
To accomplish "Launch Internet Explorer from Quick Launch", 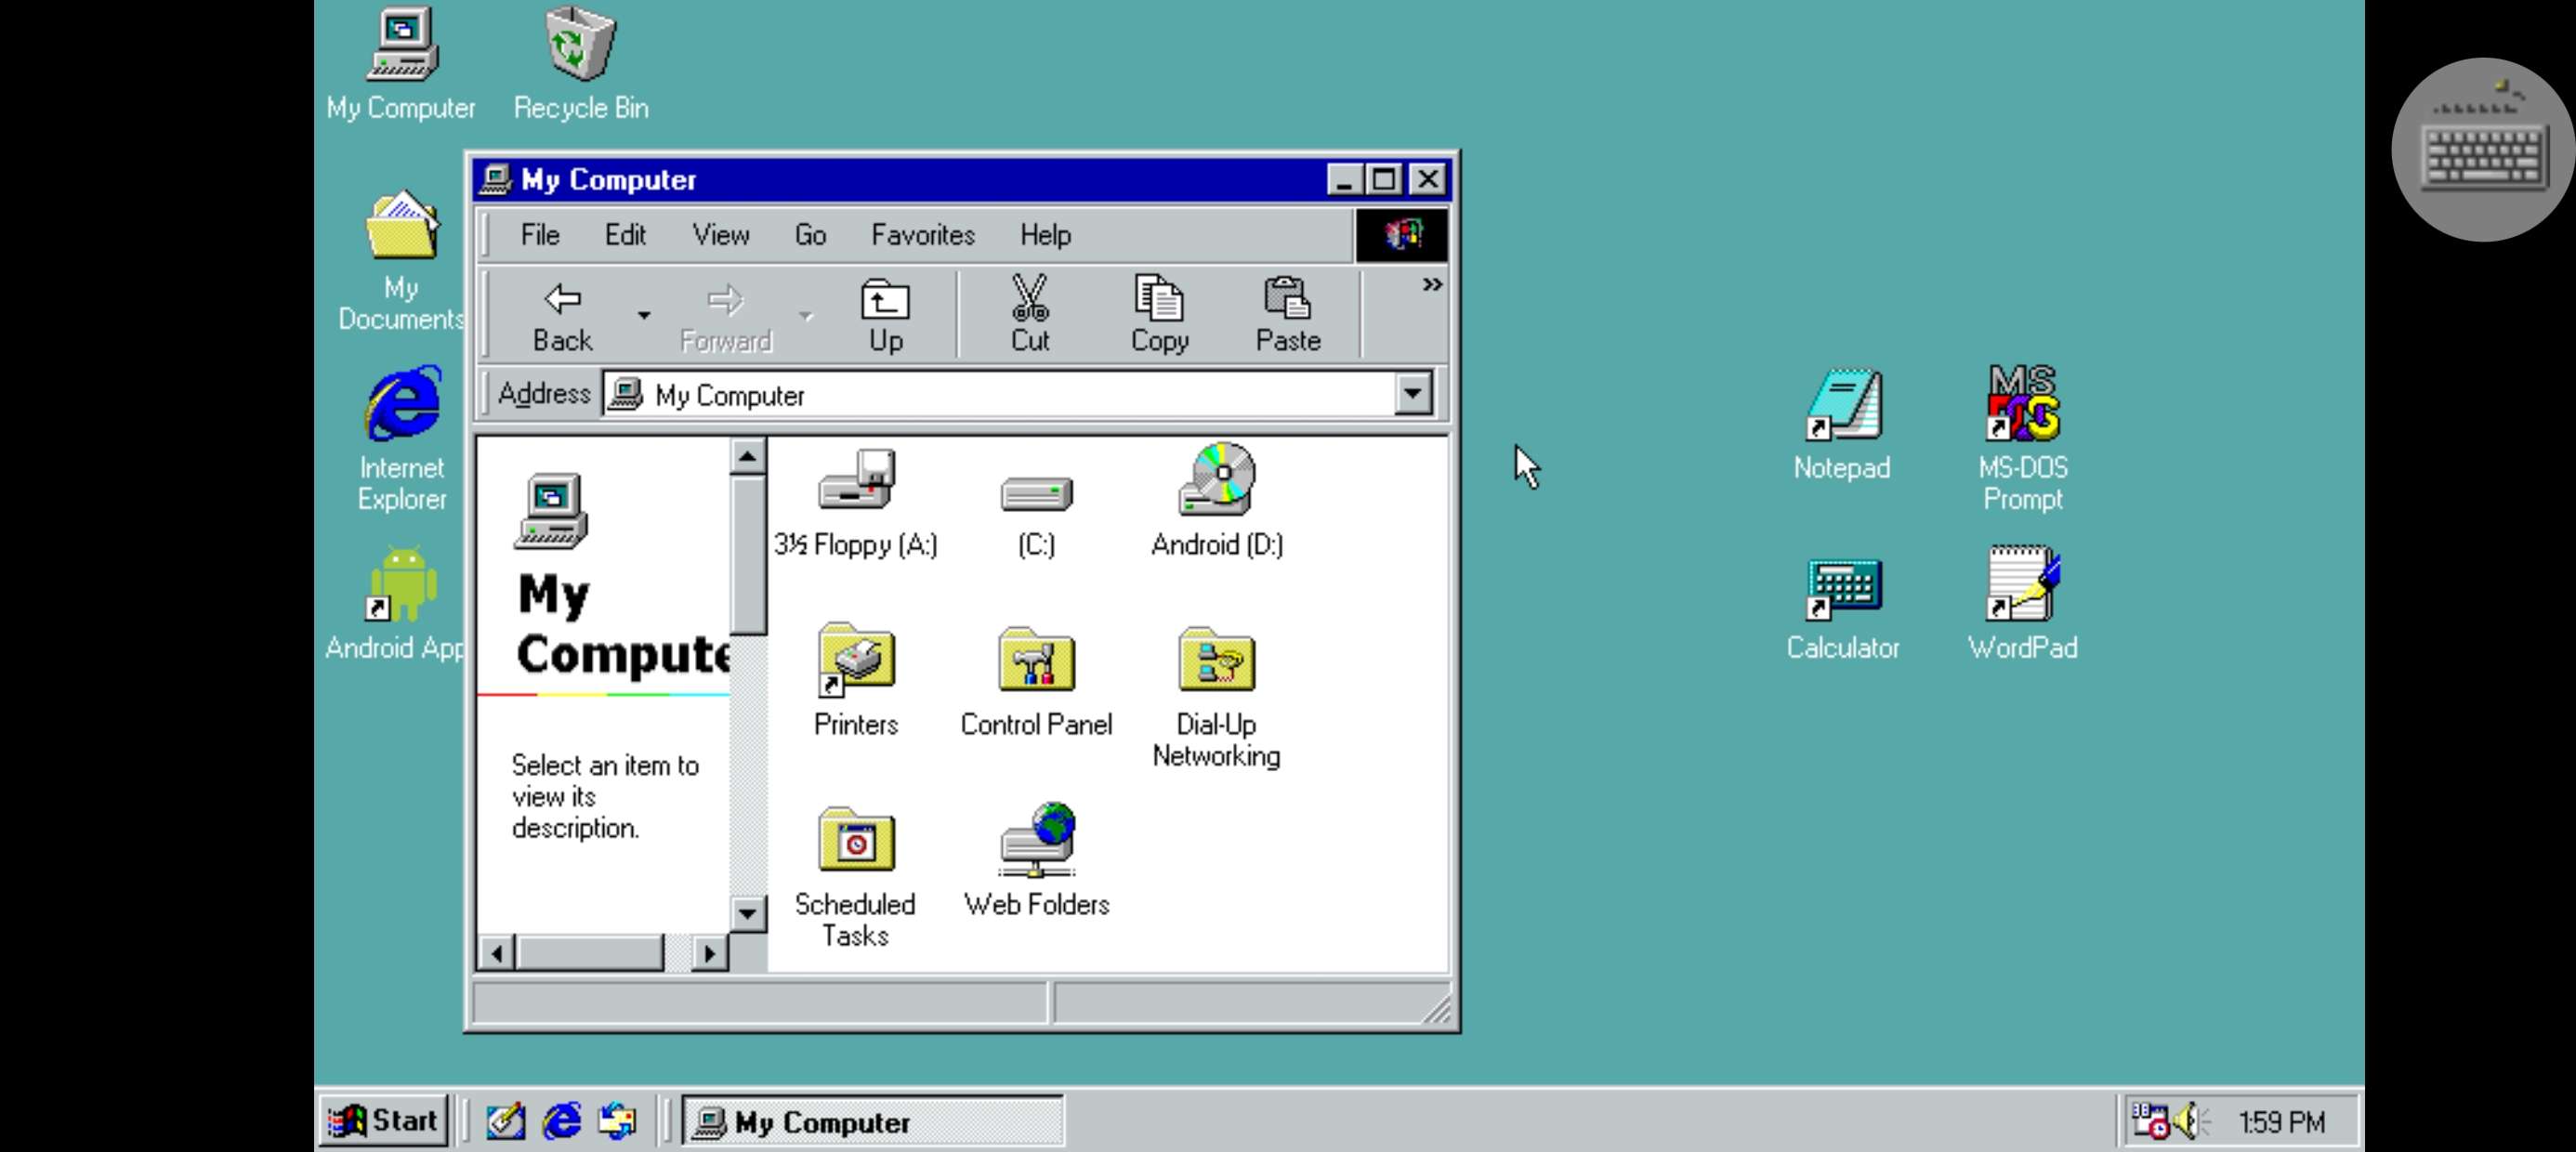I will click(562, 1120).
